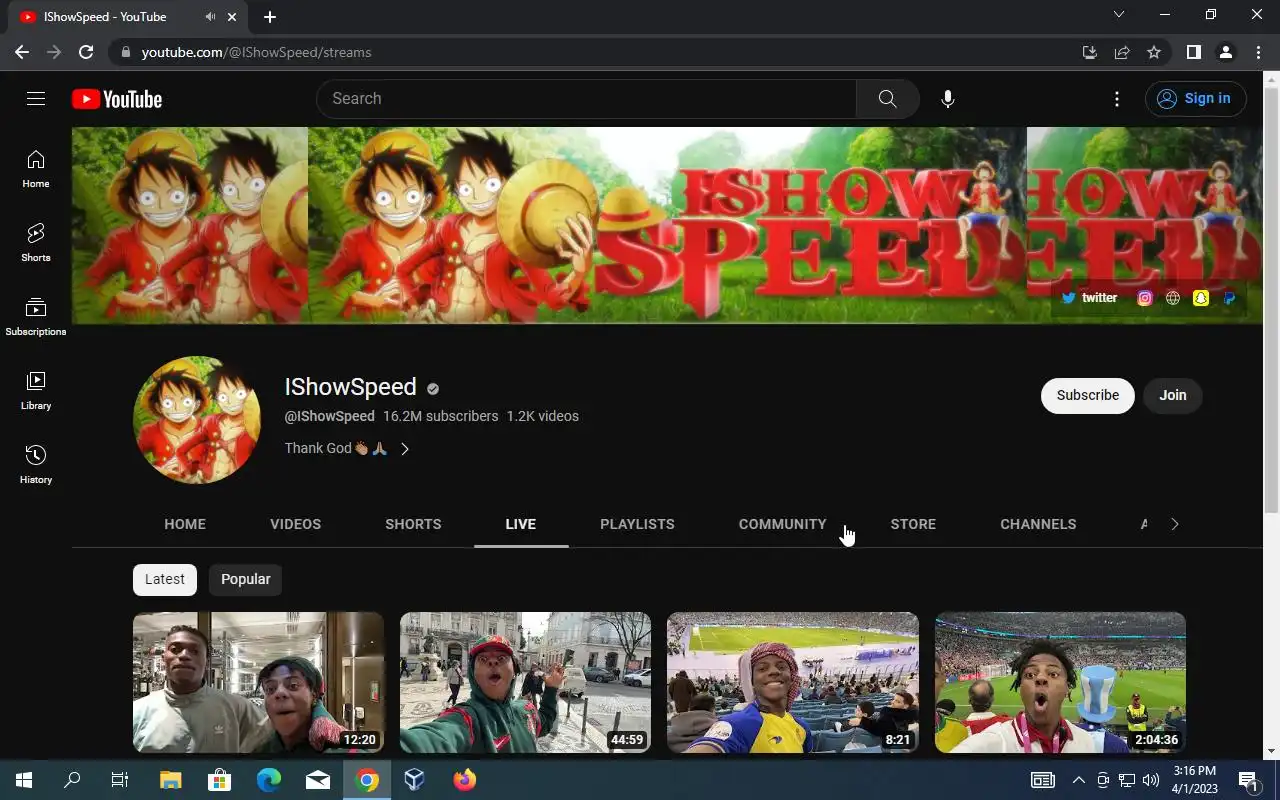1280x800 pixels.
Task: Open the Instagram link on banner
Action: (1145, 298)
